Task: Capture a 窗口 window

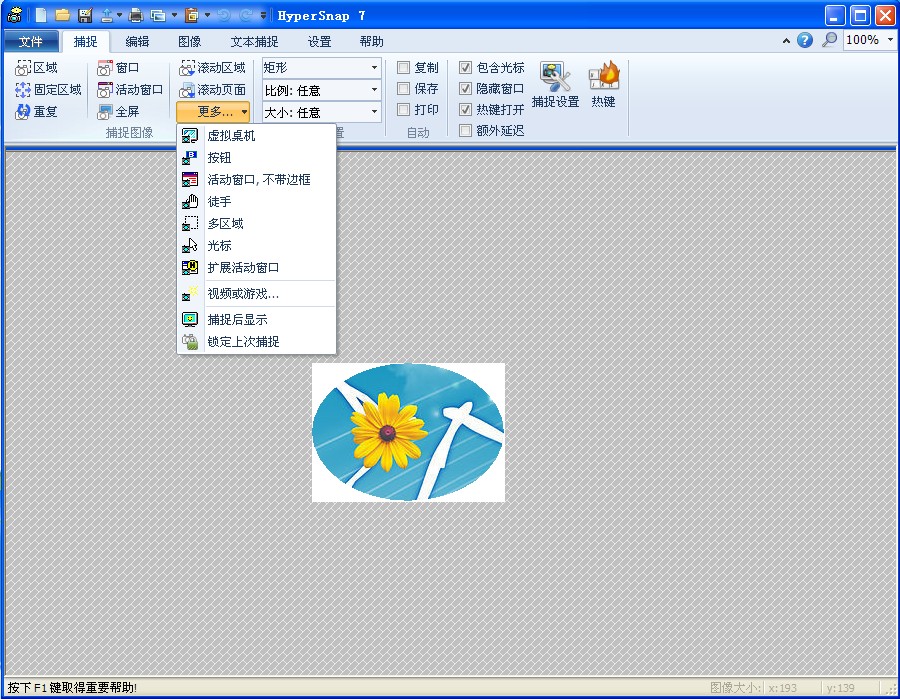Action: (118, 68)
